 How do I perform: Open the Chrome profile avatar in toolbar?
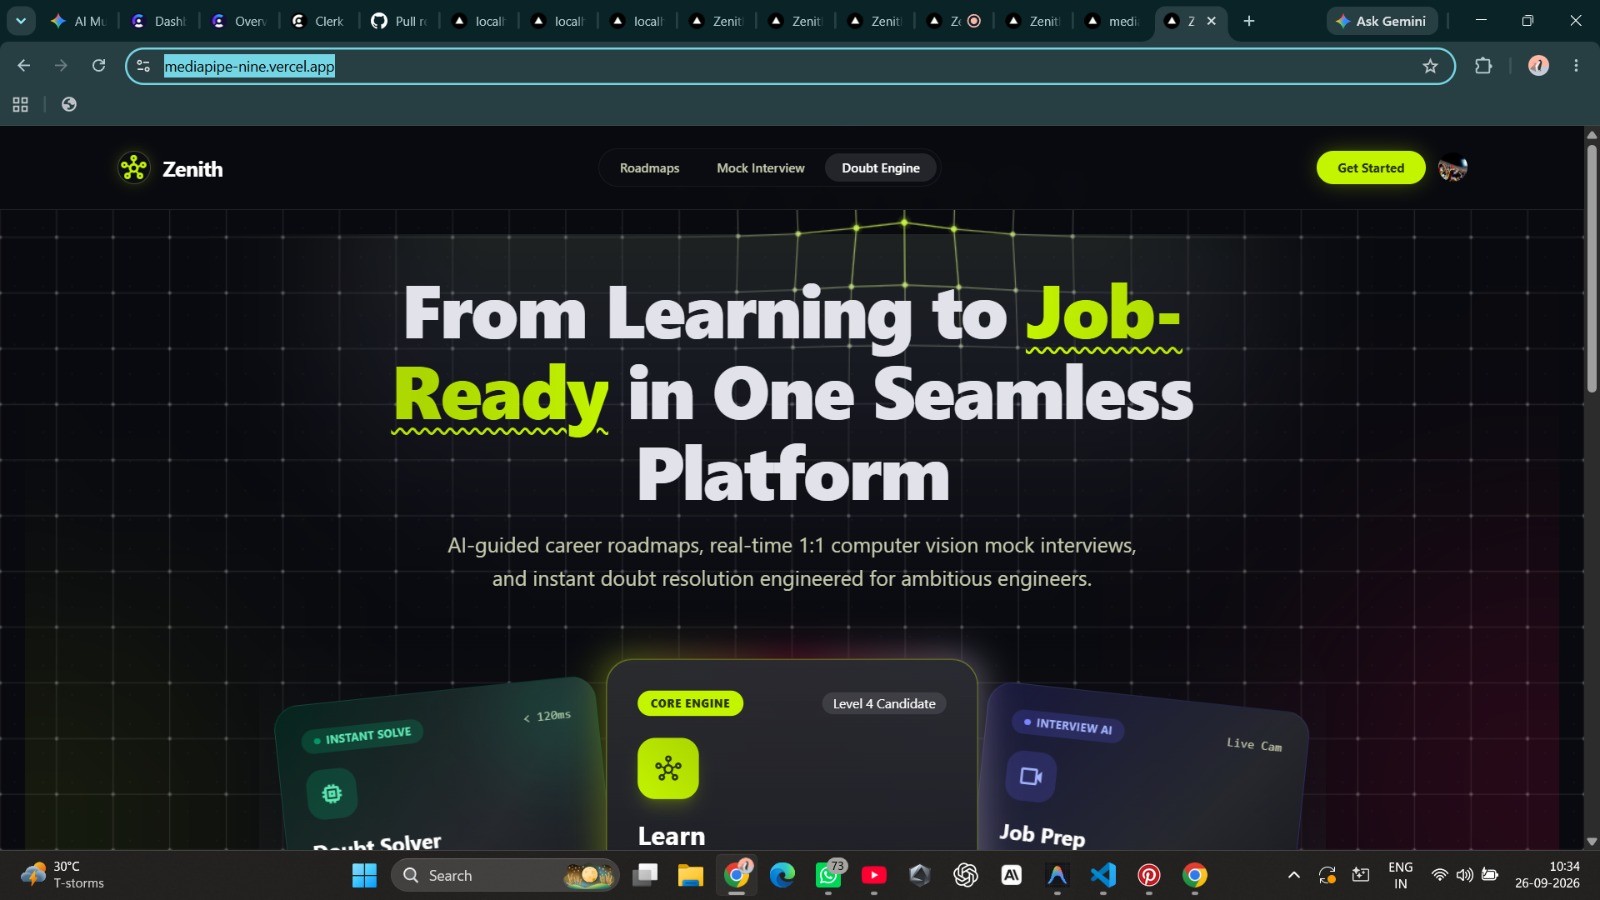coord(1538,66)
